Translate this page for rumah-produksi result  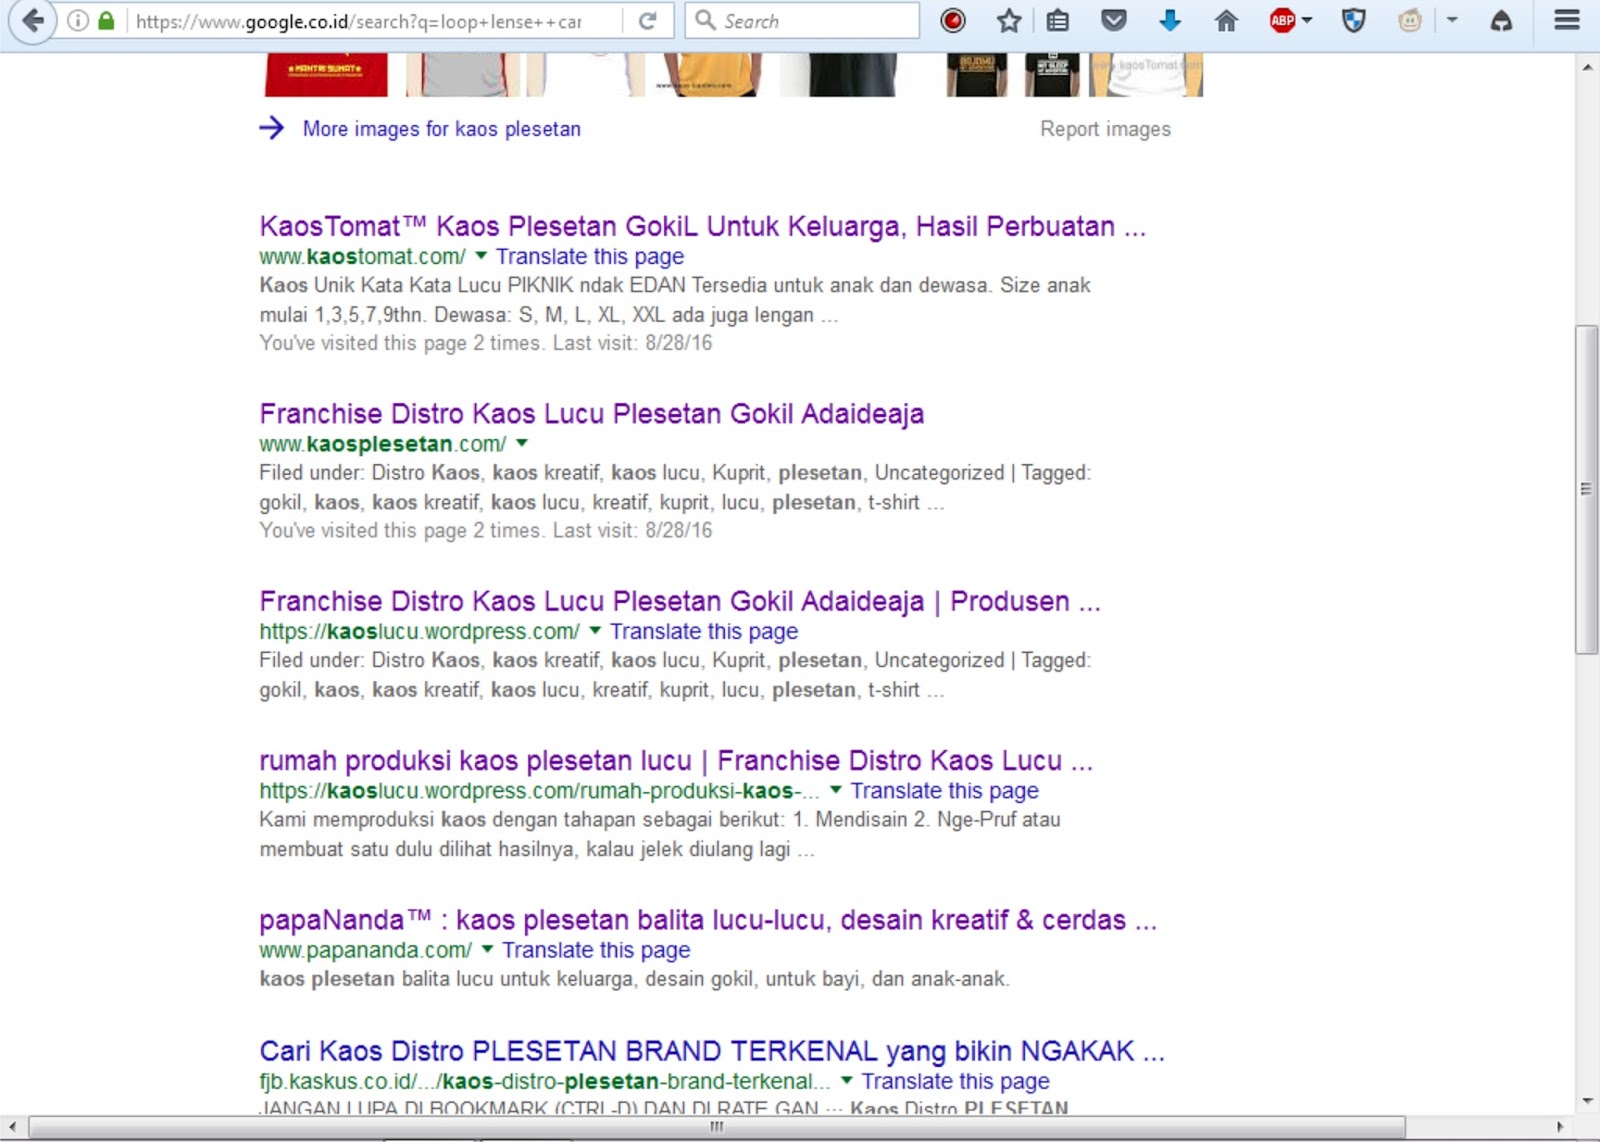click(x=944, y=791)
